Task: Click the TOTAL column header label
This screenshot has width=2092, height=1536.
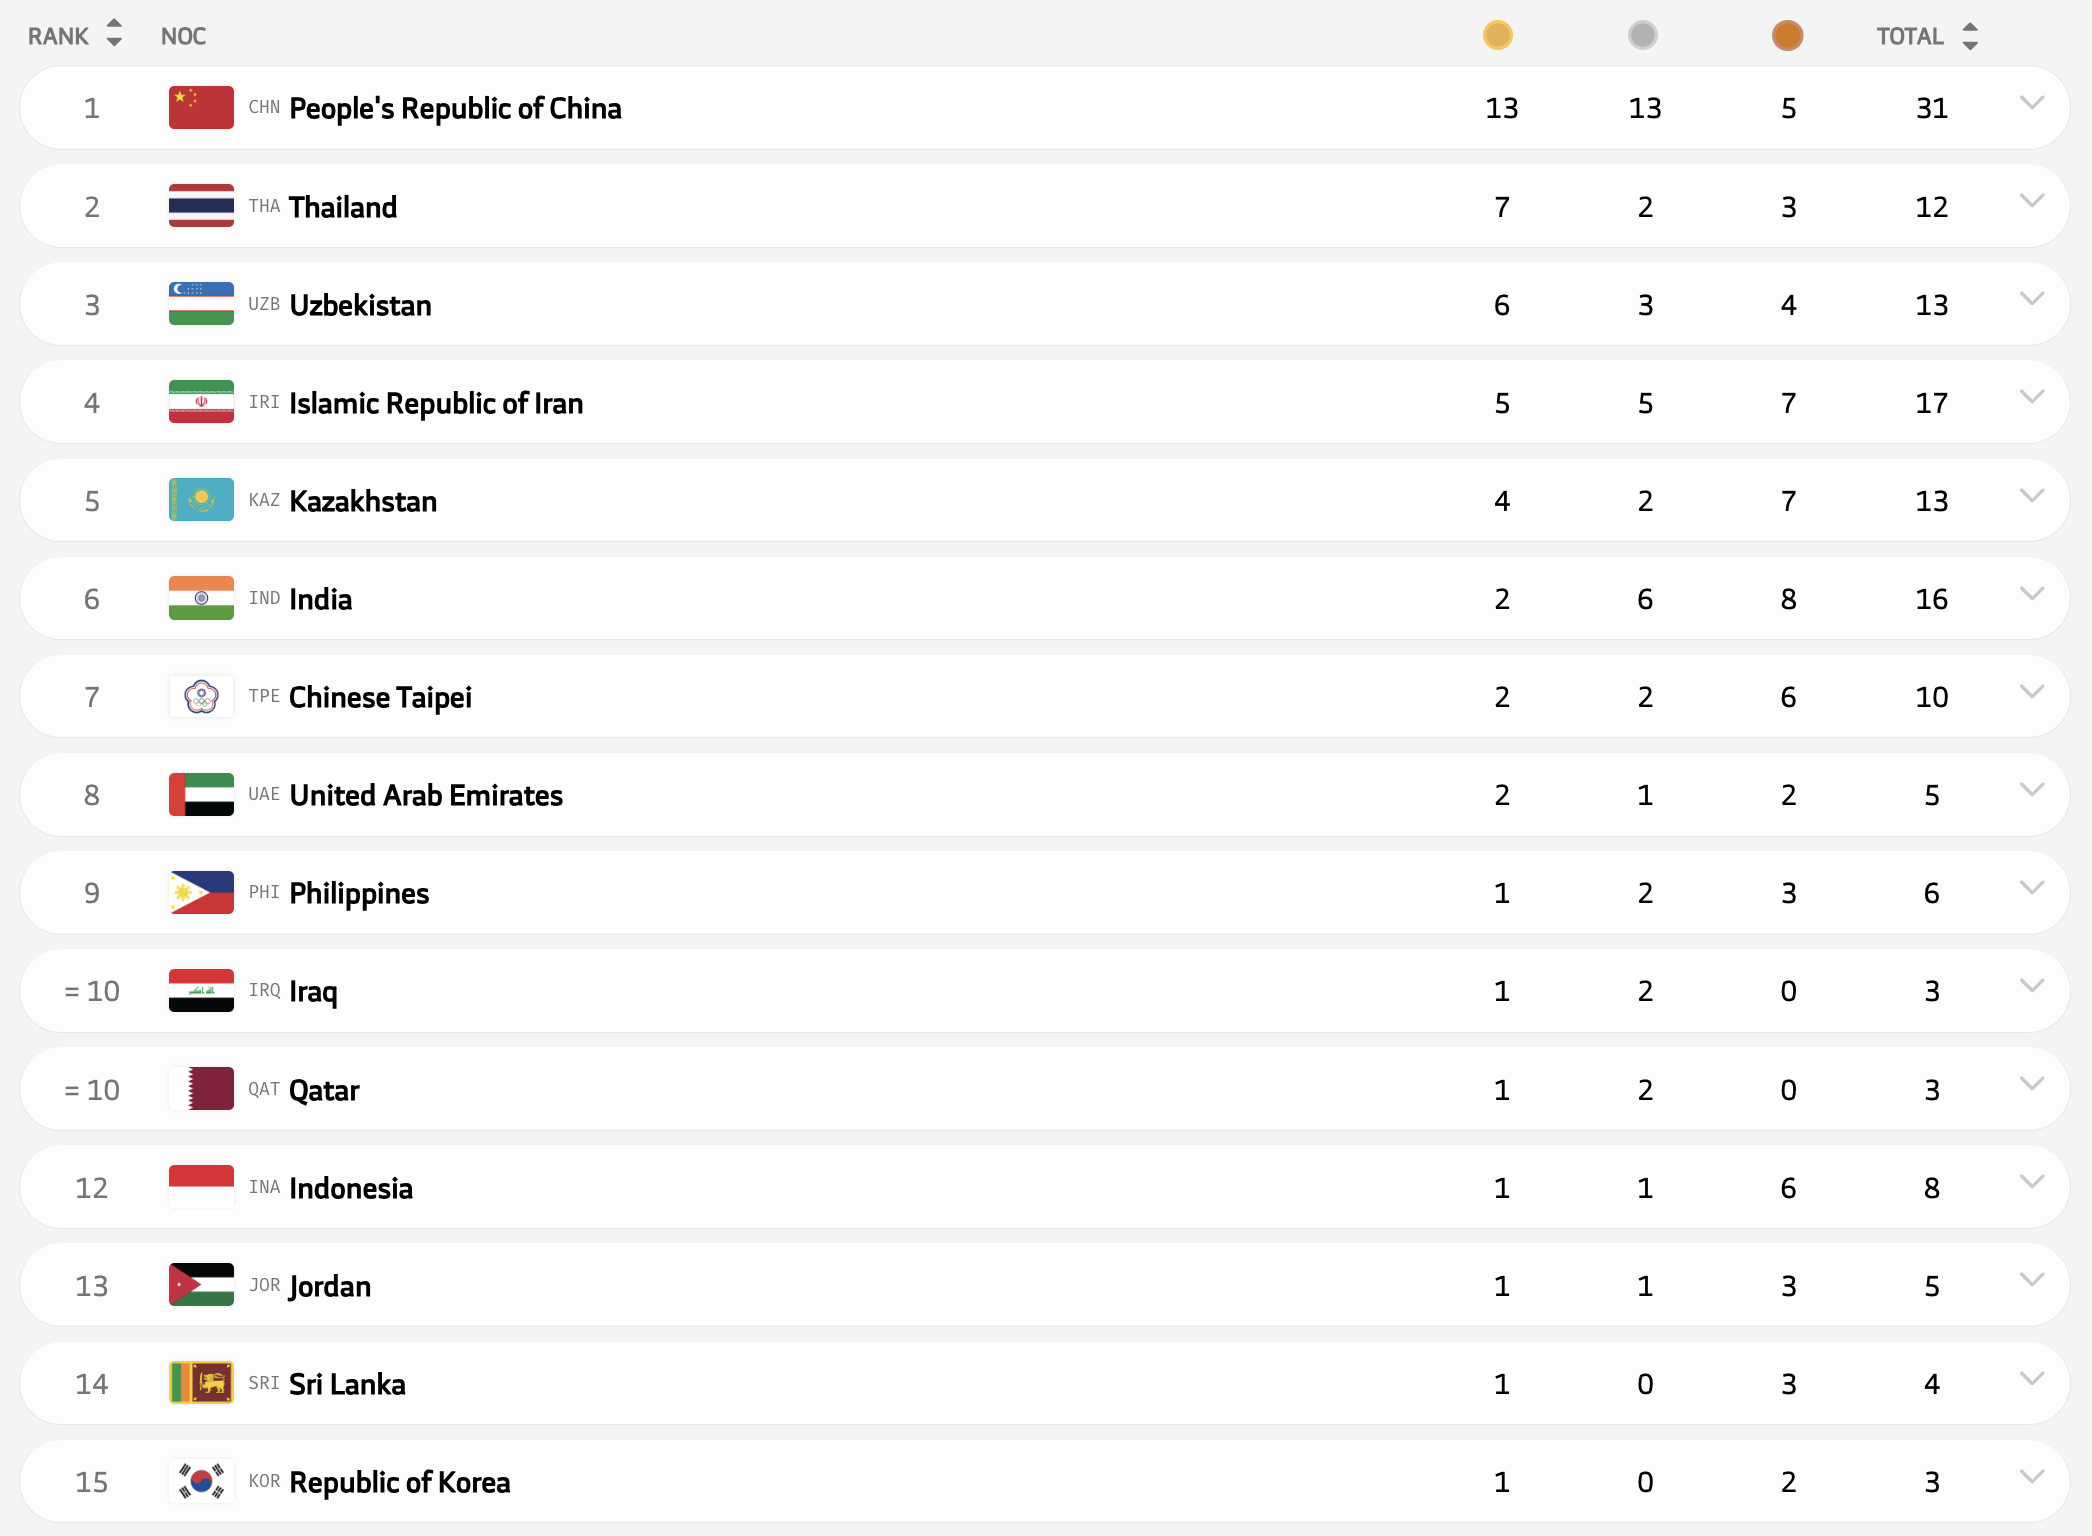Action: click(1909, 37)
